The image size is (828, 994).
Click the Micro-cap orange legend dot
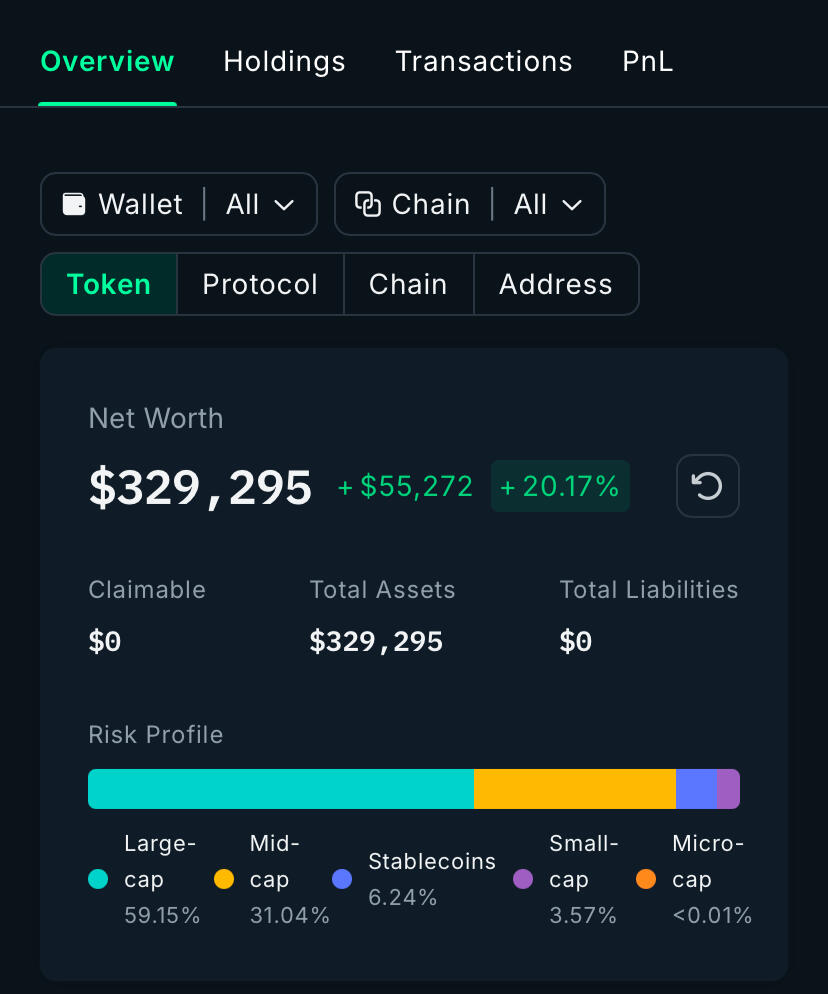(646, 879)
